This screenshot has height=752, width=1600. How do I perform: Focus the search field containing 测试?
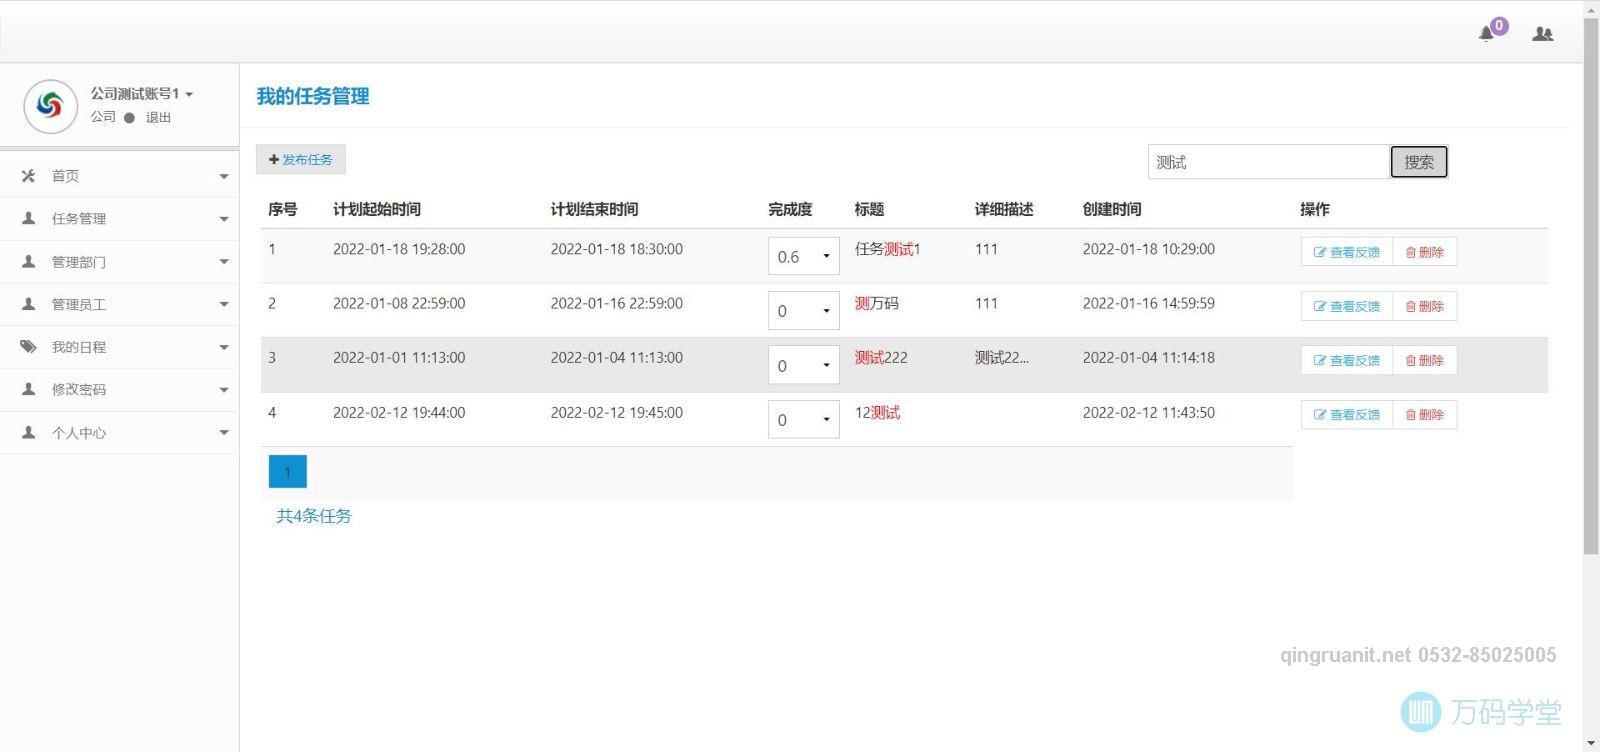pyautogui.click(x=1268, y=162)
